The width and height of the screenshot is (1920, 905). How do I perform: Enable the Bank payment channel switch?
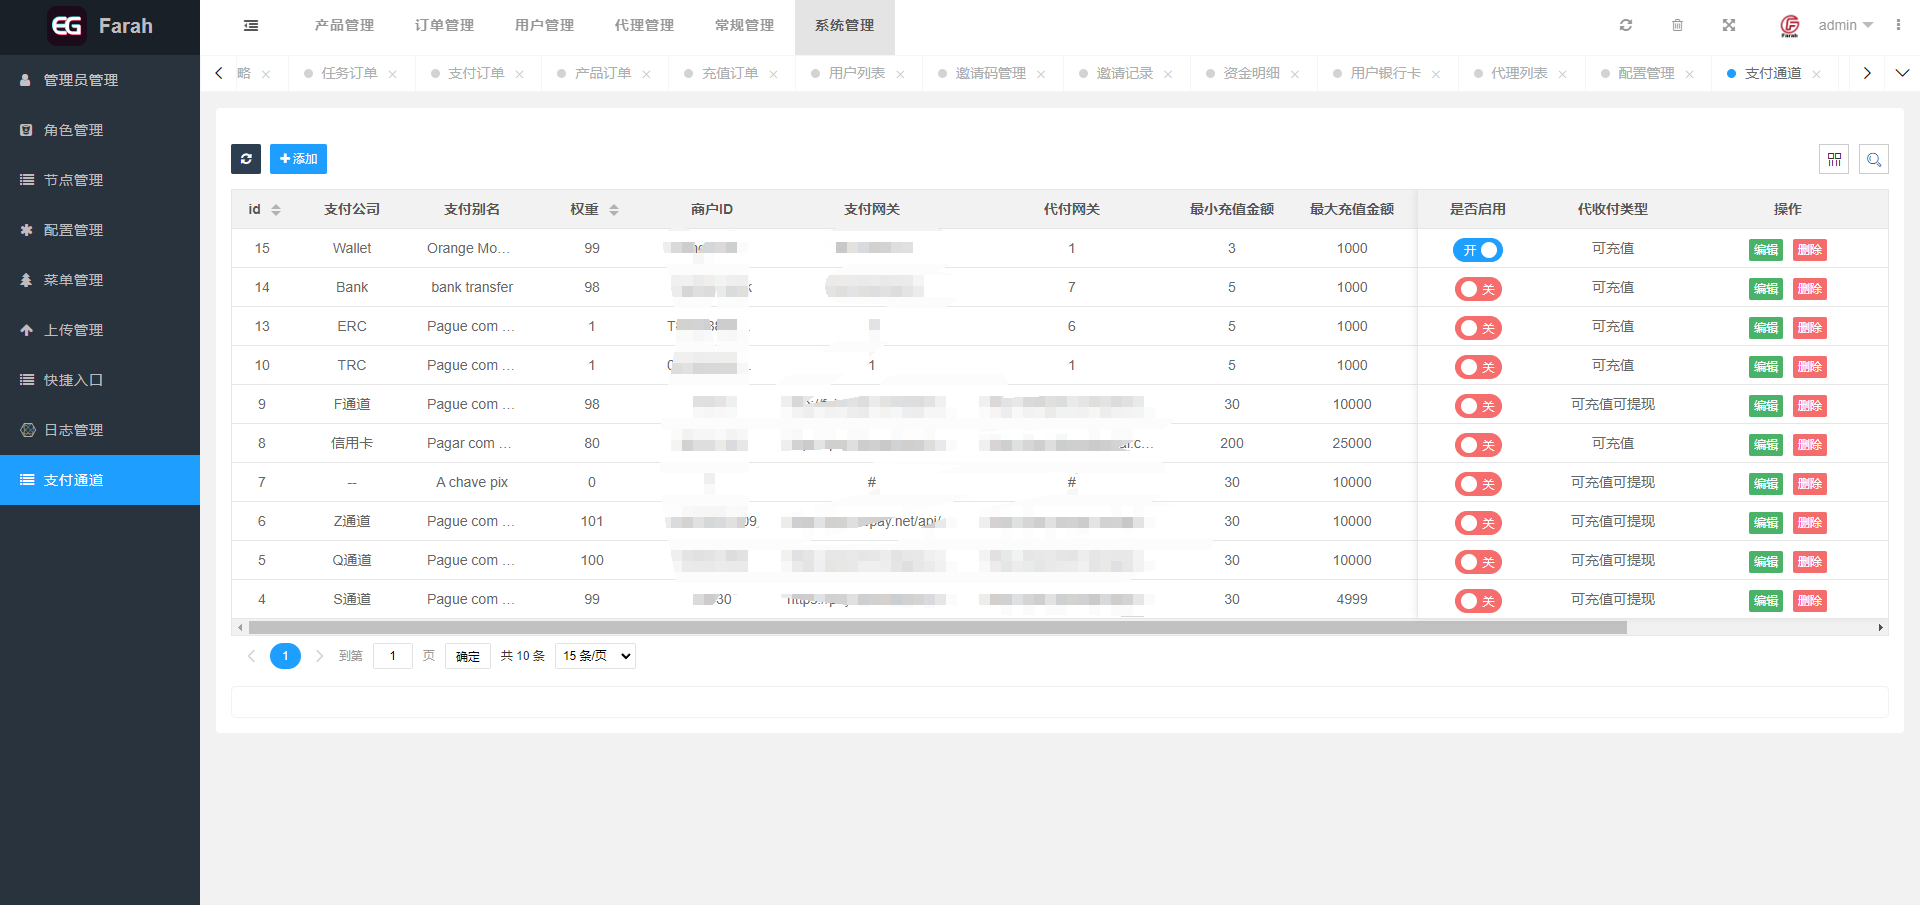point(1477,289)
